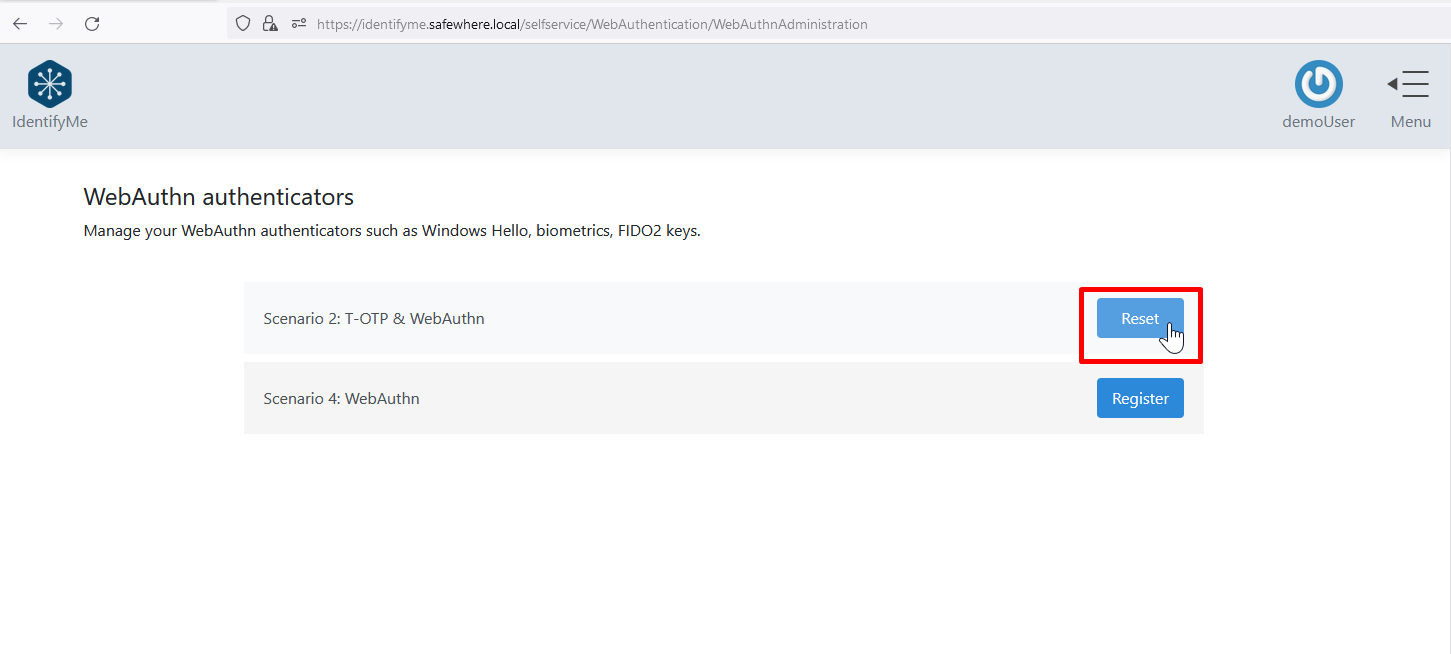
Task: Click the demoUser power icon
Action: click(1318, 84)
